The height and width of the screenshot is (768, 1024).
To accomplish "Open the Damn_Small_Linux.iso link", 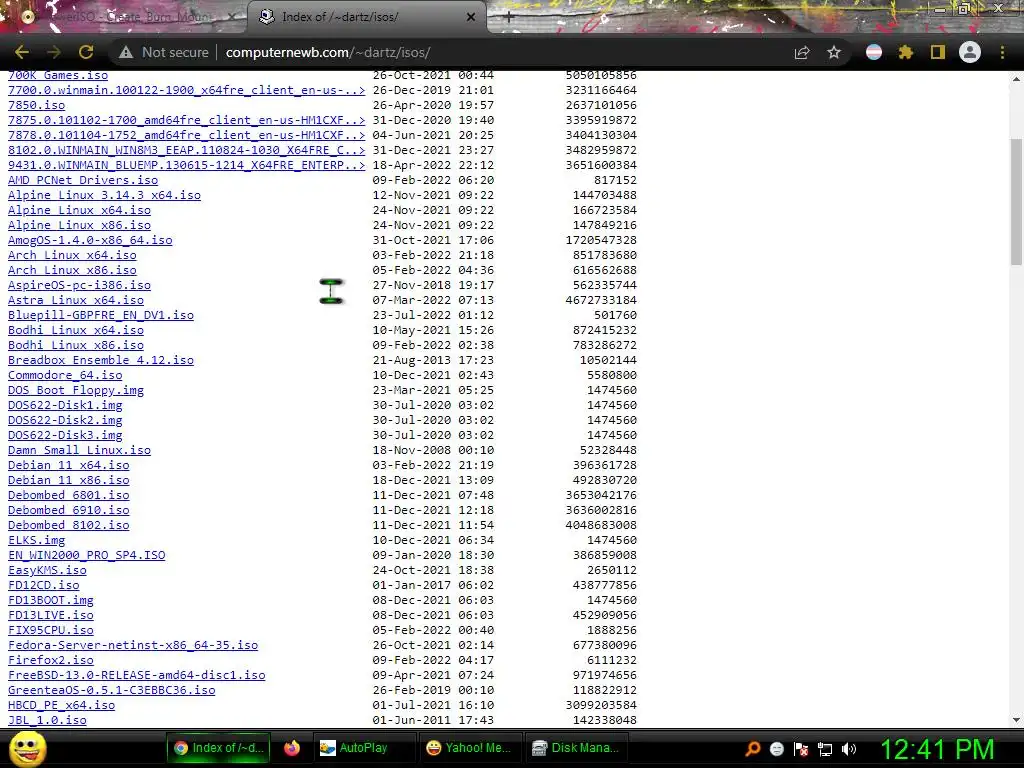I will [x=79, y=451].
